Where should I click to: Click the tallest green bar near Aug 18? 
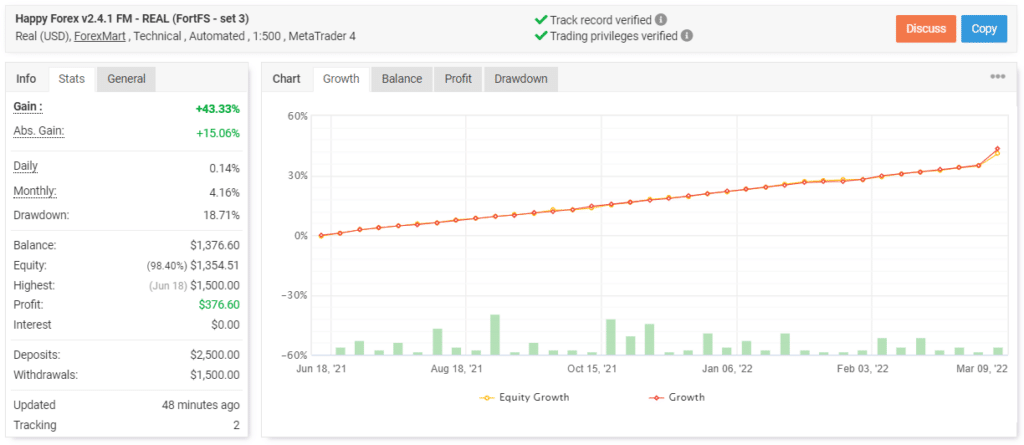pos(495,334)
